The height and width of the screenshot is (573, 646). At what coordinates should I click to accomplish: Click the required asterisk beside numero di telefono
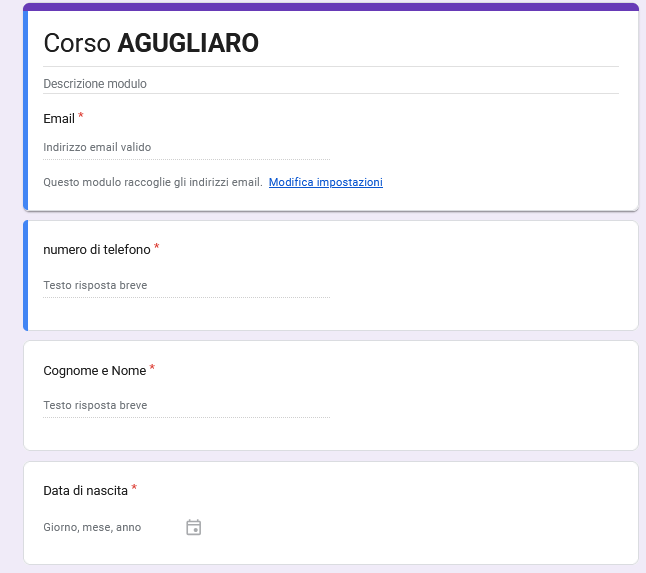coord(157,247)
